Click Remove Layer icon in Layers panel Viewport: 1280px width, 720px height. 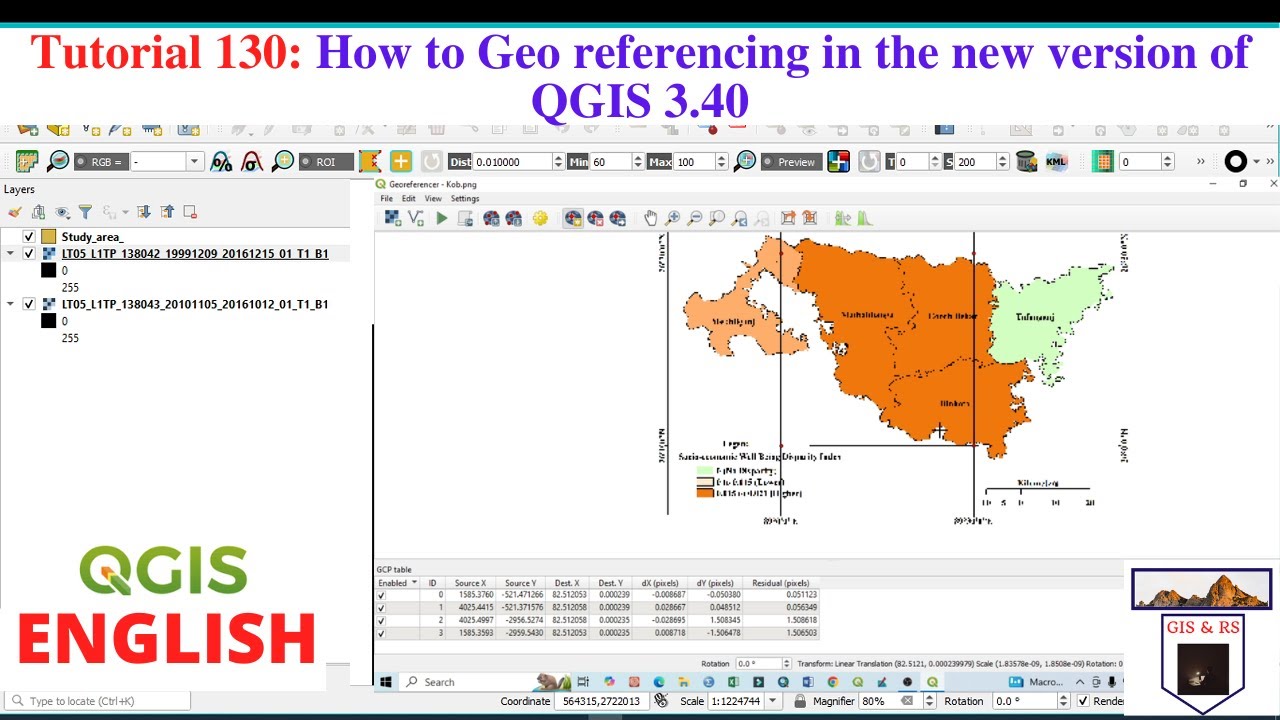click(x=190, y=212)
